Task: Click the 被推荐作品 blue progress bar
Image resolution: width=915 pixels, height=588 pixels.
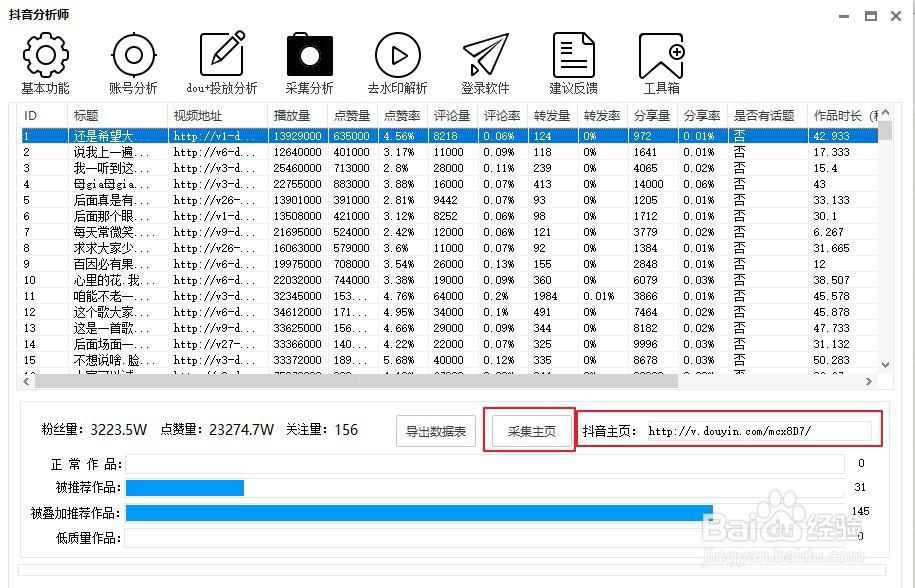Action: click(185, 488)
